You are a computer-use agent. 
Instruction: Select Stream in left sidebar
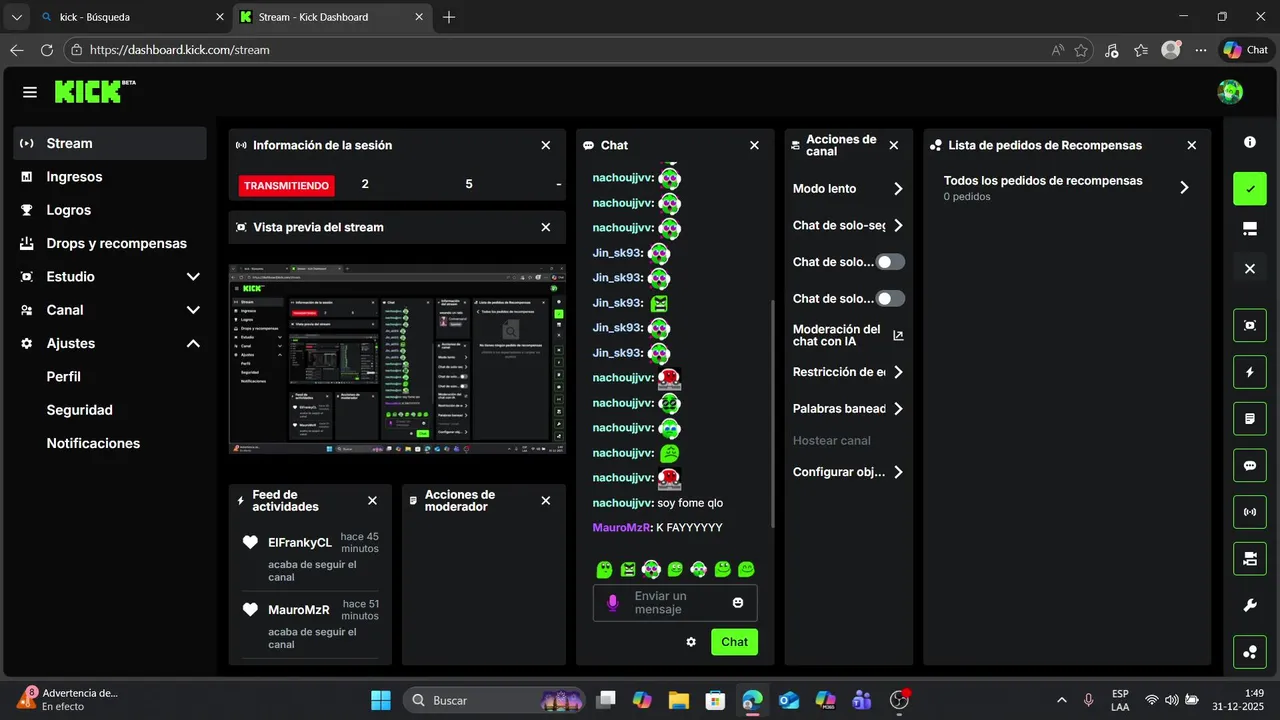point(110,143)
